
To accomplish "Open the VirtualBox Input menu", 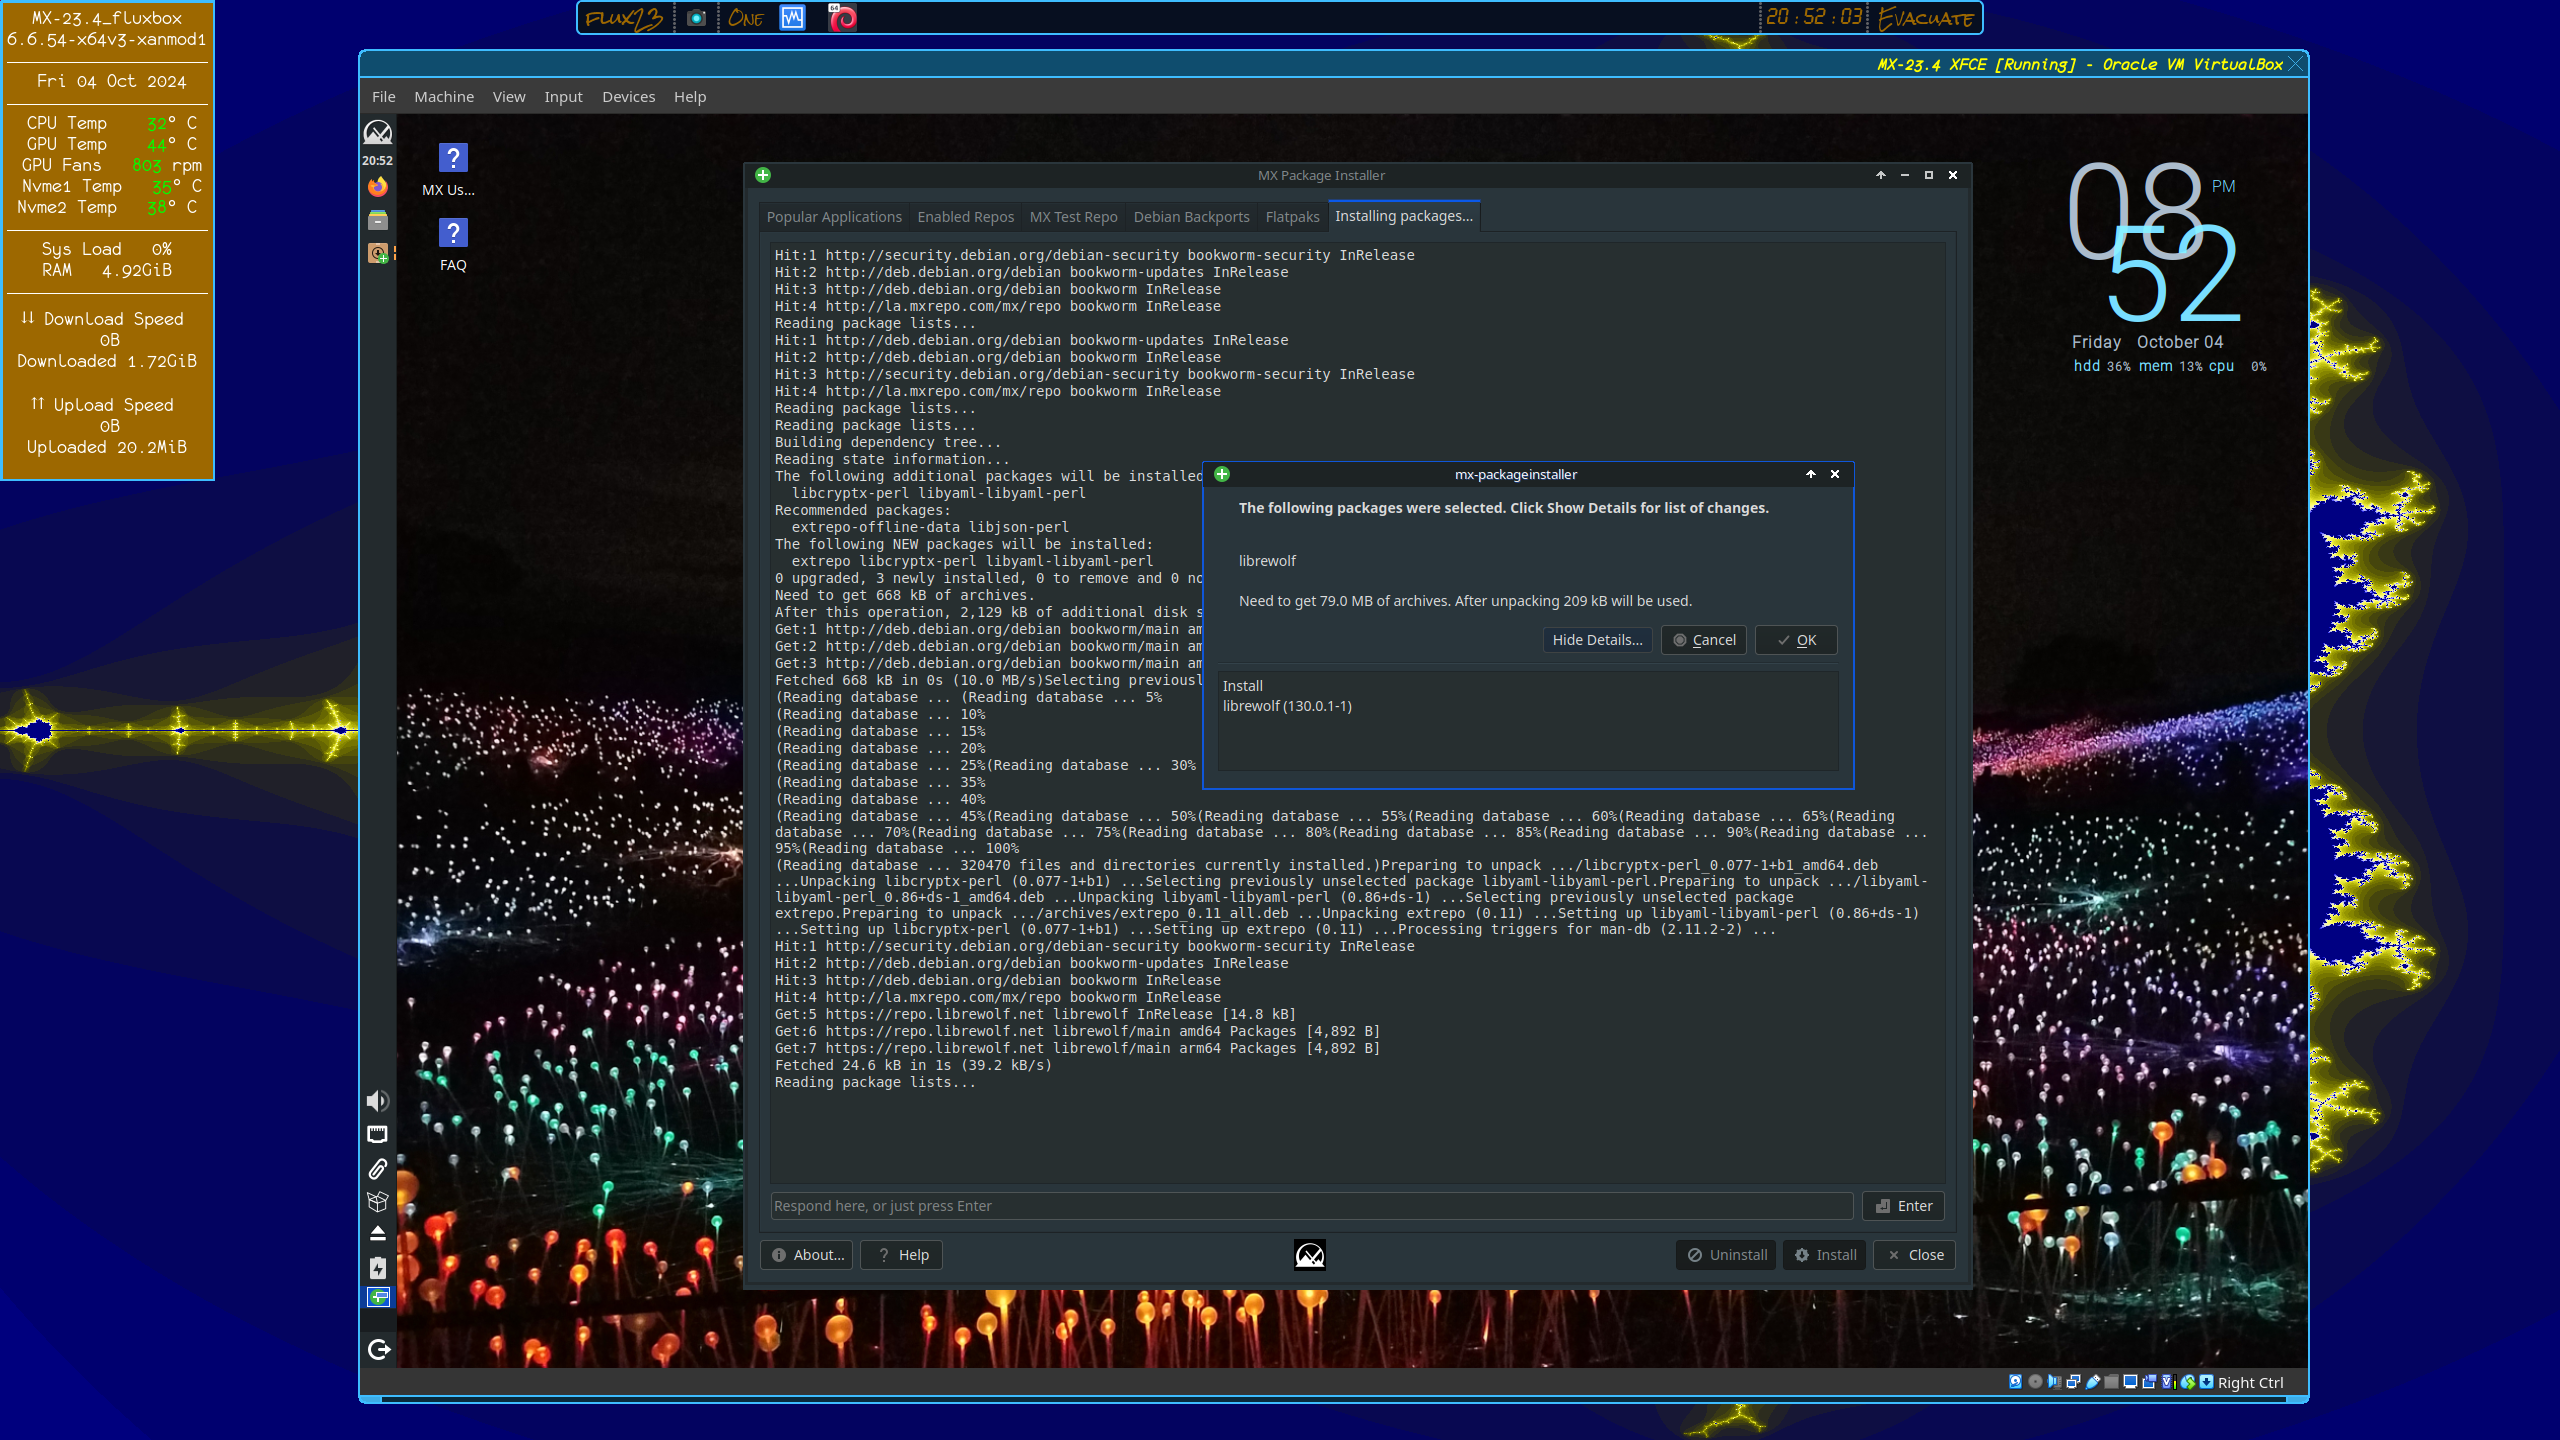I will pyautogui.click(x=563, y=97).
